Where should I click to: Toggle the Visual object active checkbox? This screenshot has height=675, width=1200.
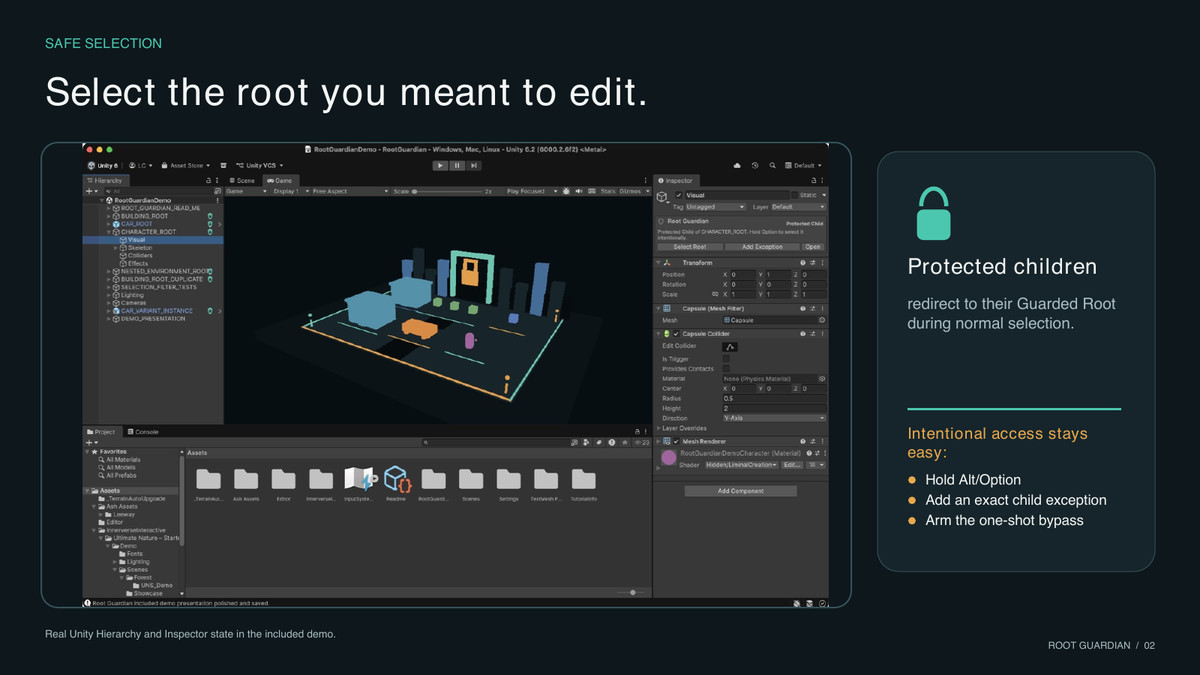click(679, 195)
